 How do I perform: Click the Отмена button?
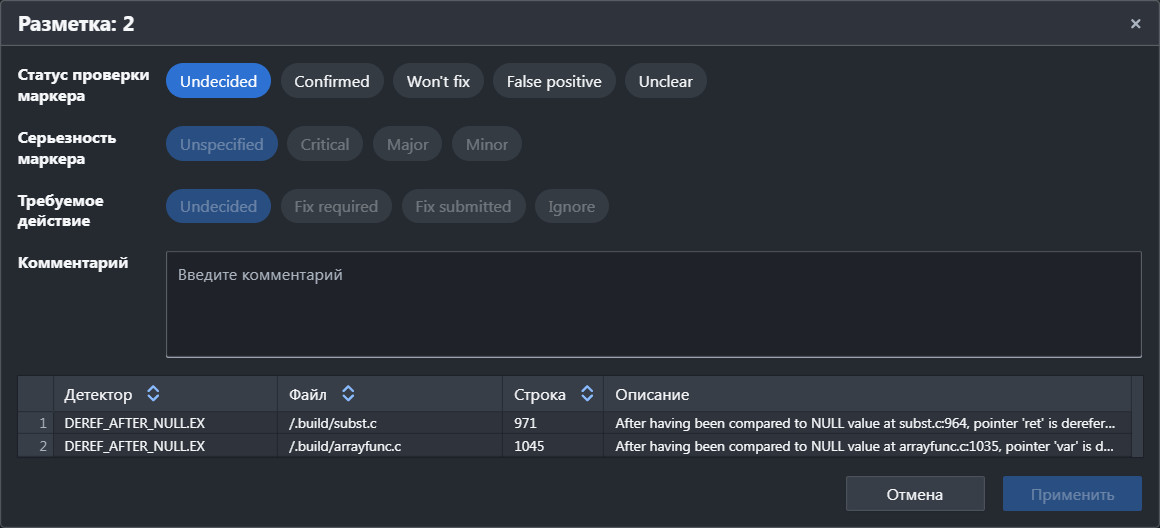click(x=914, y=494)
